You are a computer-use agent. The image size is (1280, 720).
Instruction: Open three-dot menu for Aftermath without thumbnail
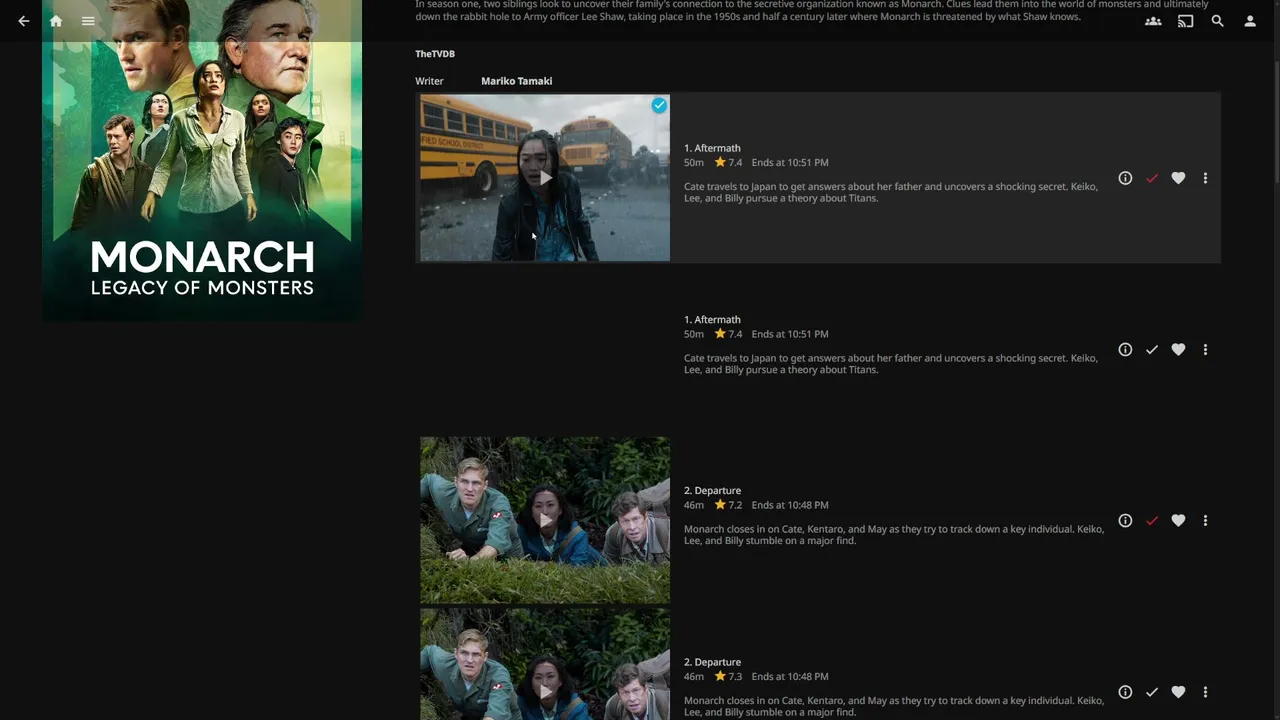pos(1205,350)
